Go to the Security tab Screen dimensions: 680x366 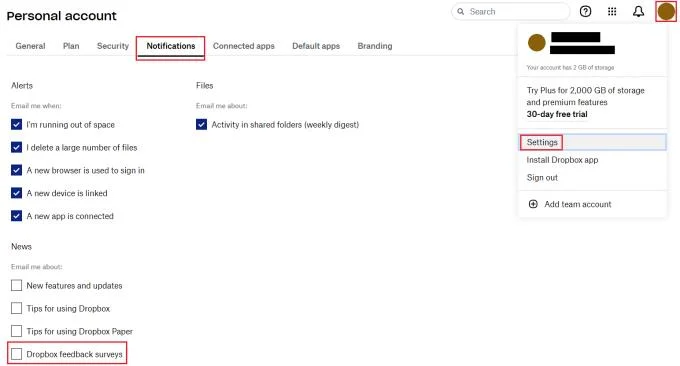113,46
